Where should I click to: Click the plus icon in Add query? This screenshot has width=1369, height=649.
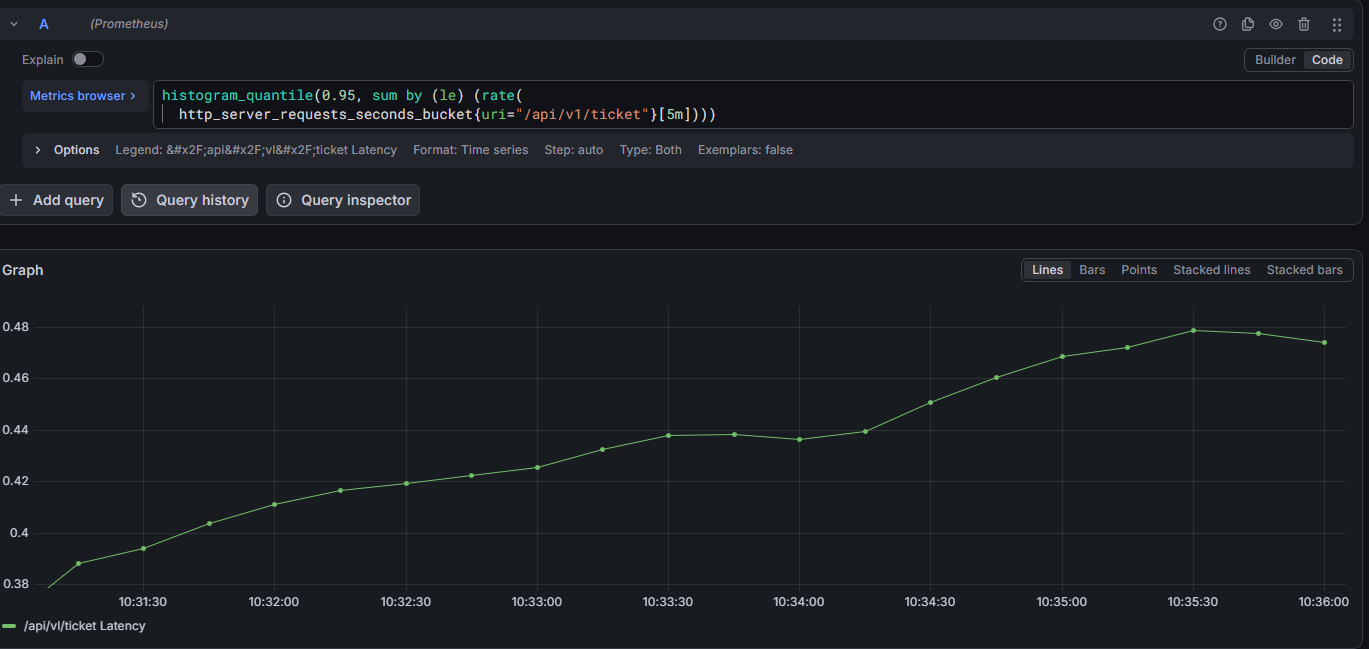click(16, 200)
